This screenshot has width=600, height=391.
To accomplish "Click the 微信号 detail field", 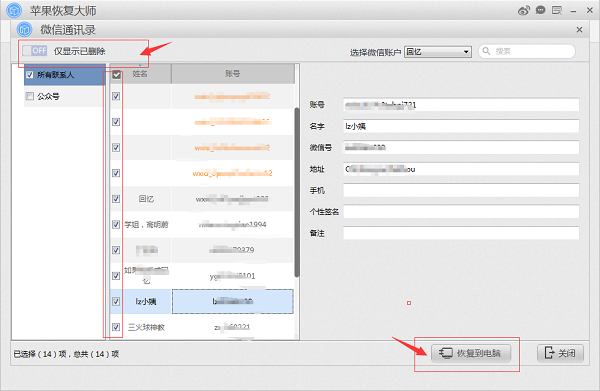I will click(461, 148).
